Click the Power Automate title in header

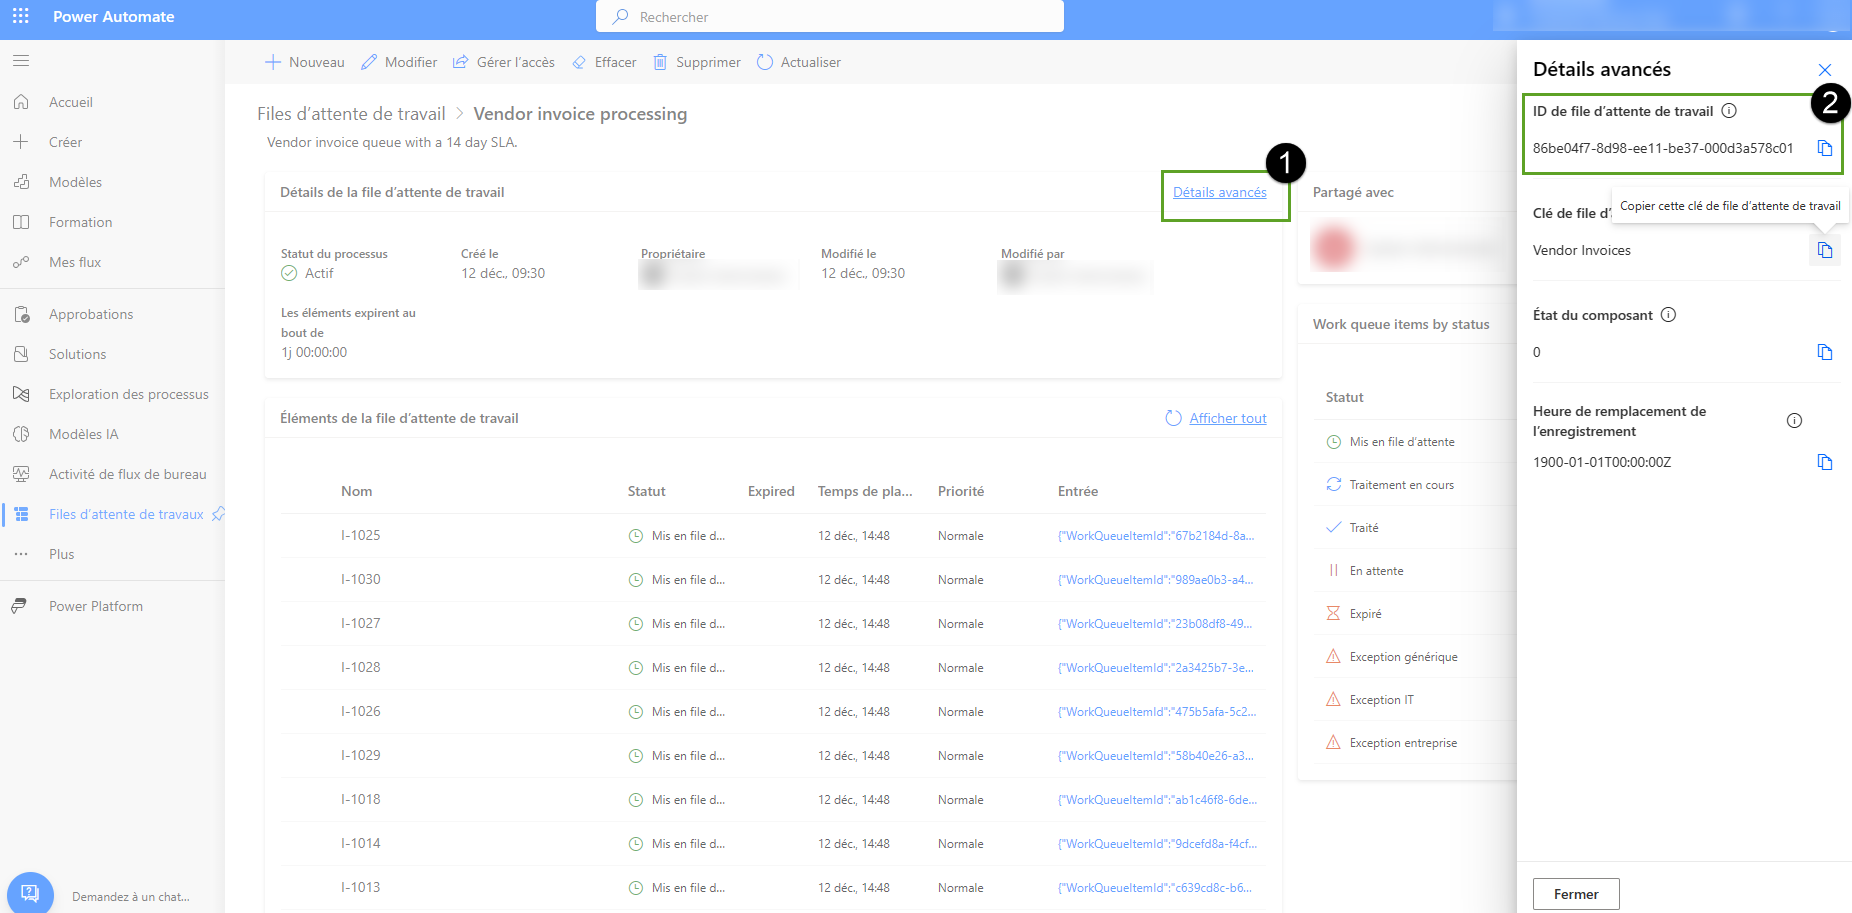[113, 17]
